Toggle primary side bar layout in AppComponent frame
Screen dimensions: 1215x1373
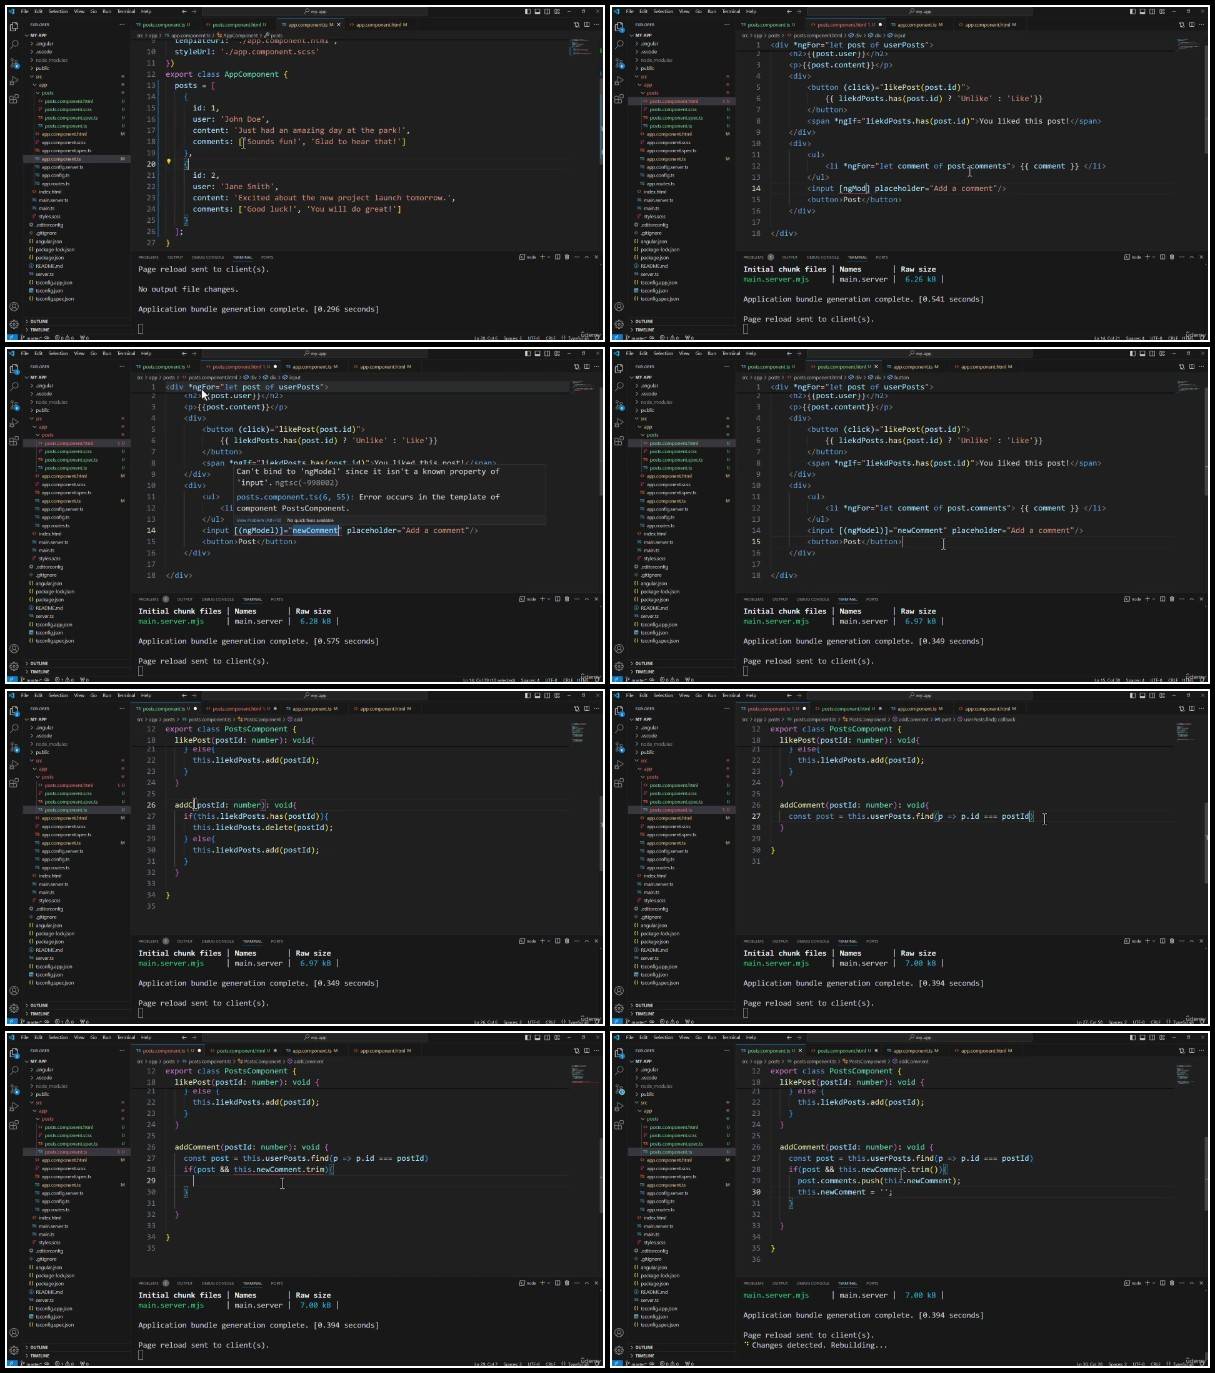[x=526, y=11]
